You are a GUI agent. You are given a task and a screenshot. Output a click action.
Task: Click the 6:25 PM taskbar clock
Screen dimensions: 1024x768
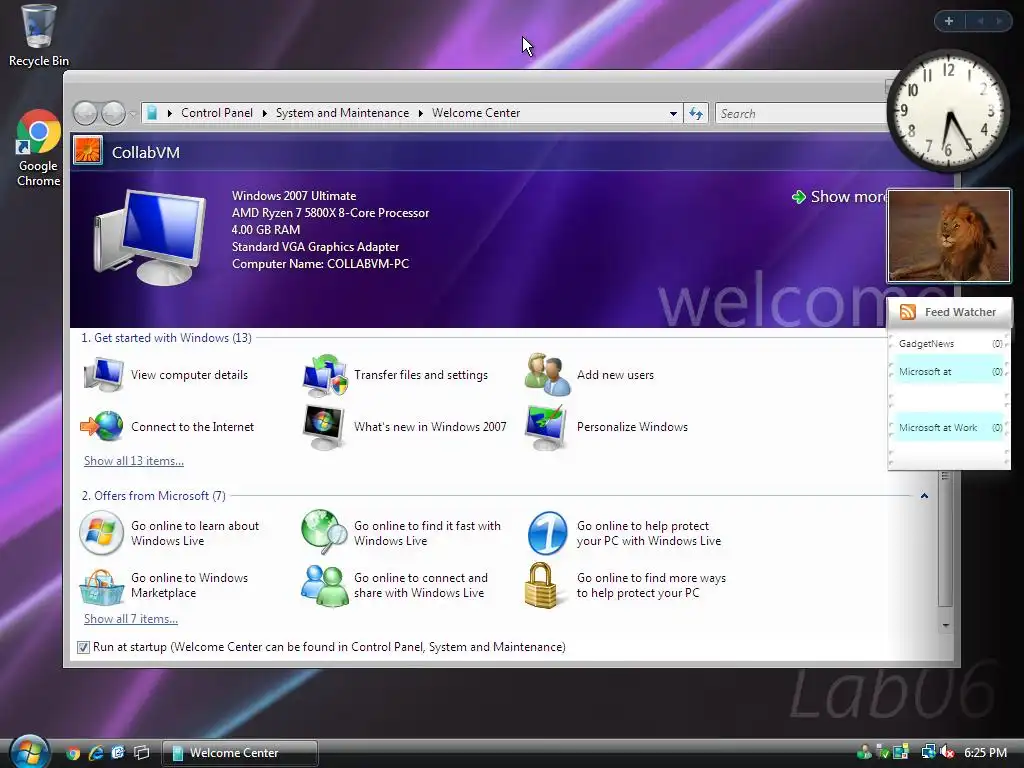tap(985, 752)
